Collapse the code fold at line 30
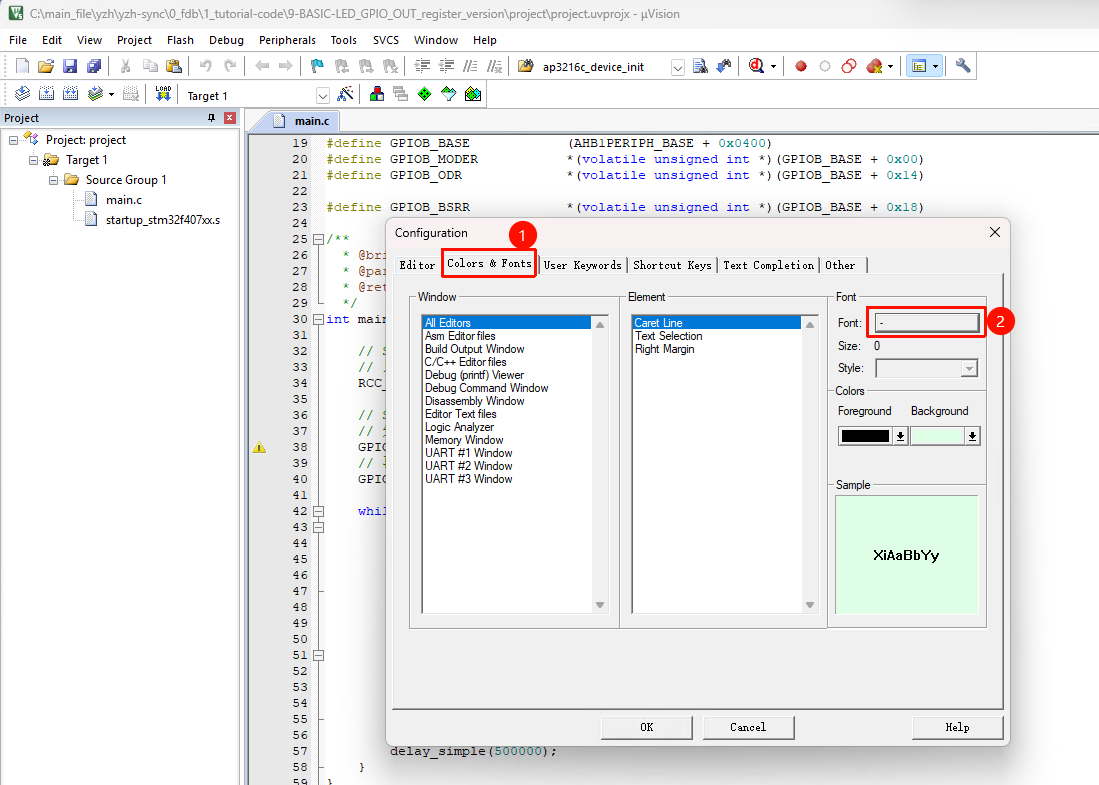Screen dimensions: 1099x785 click(318, 319)
